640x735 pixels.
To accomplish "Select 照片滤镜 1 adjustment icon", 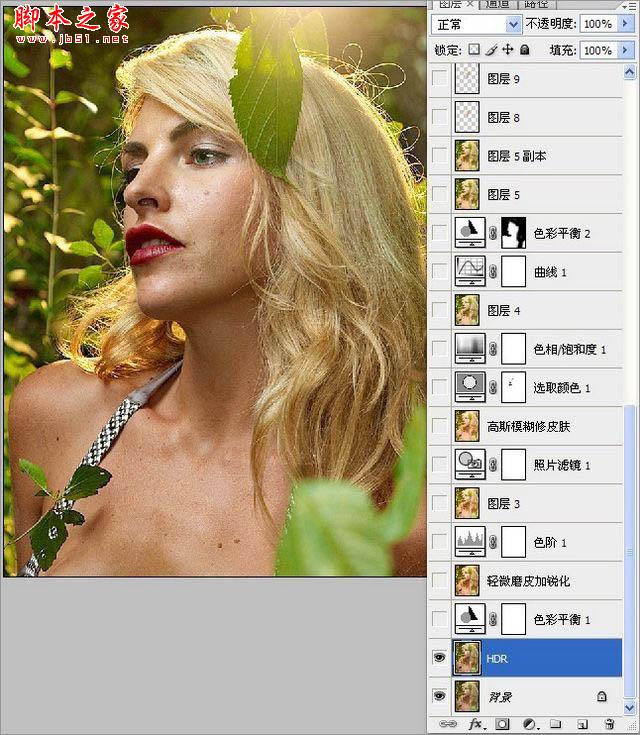I will [x=470, y=464].
